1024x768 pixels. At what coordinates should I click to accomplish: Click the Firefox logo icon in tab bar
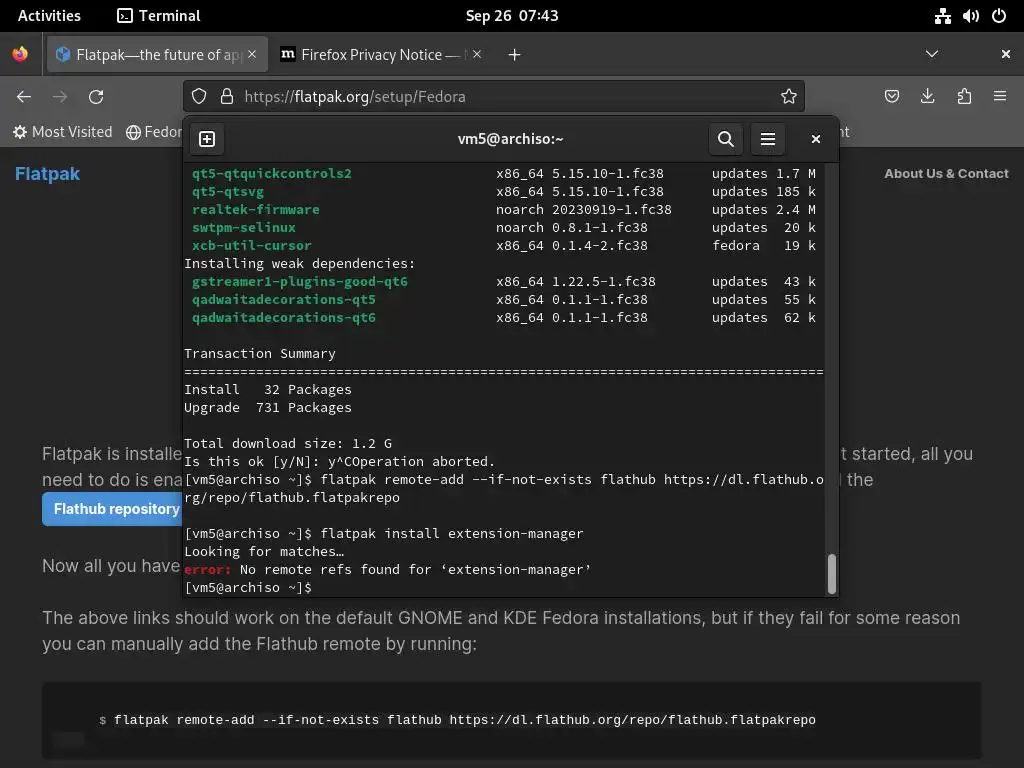[20, 54]
